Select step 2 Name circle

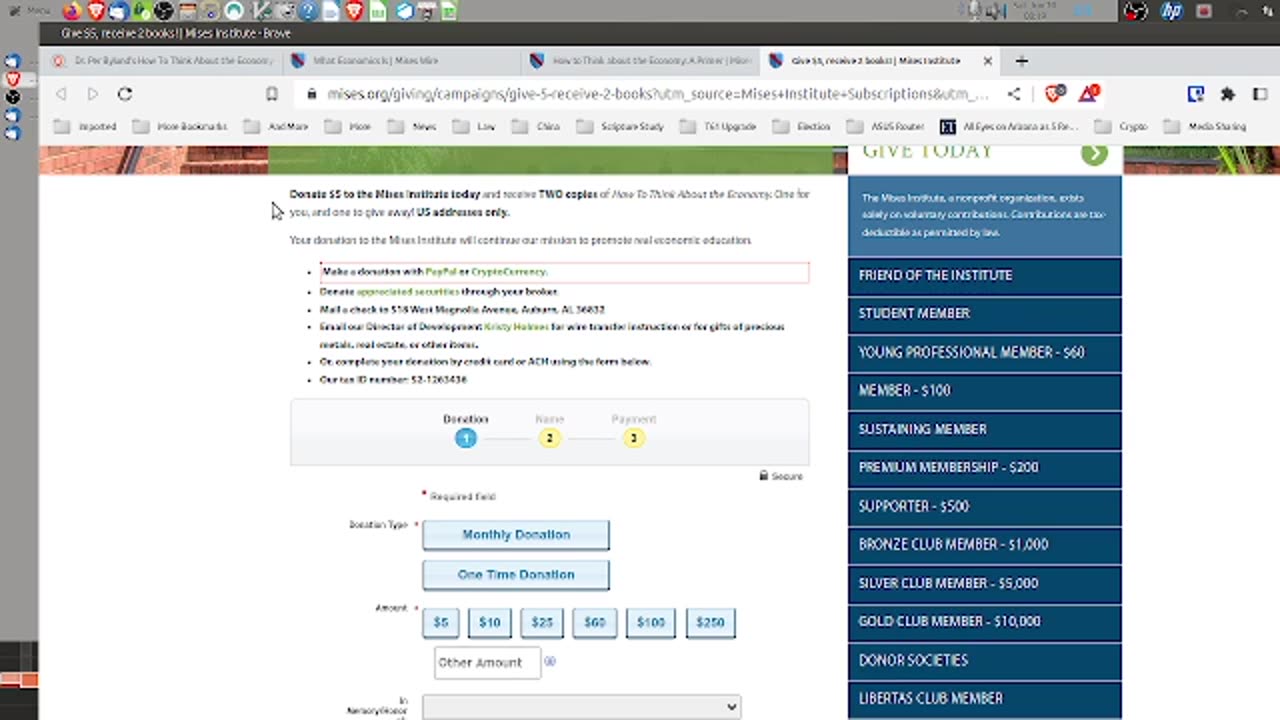coord(549,438)
